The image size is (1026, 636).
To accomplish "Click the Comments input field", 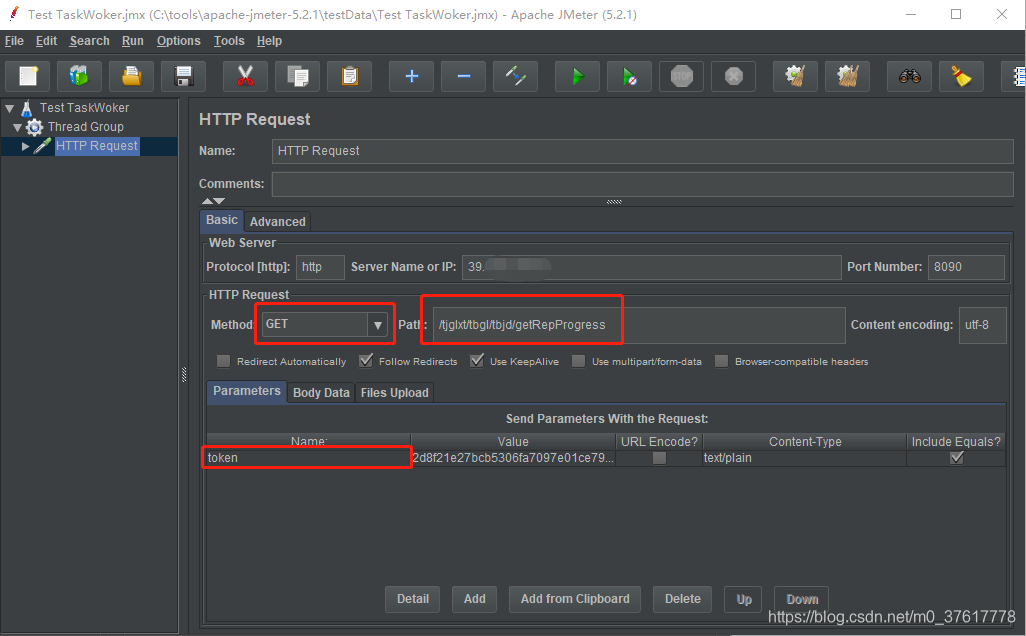I will pyautogui.click(x=643, y=185).
